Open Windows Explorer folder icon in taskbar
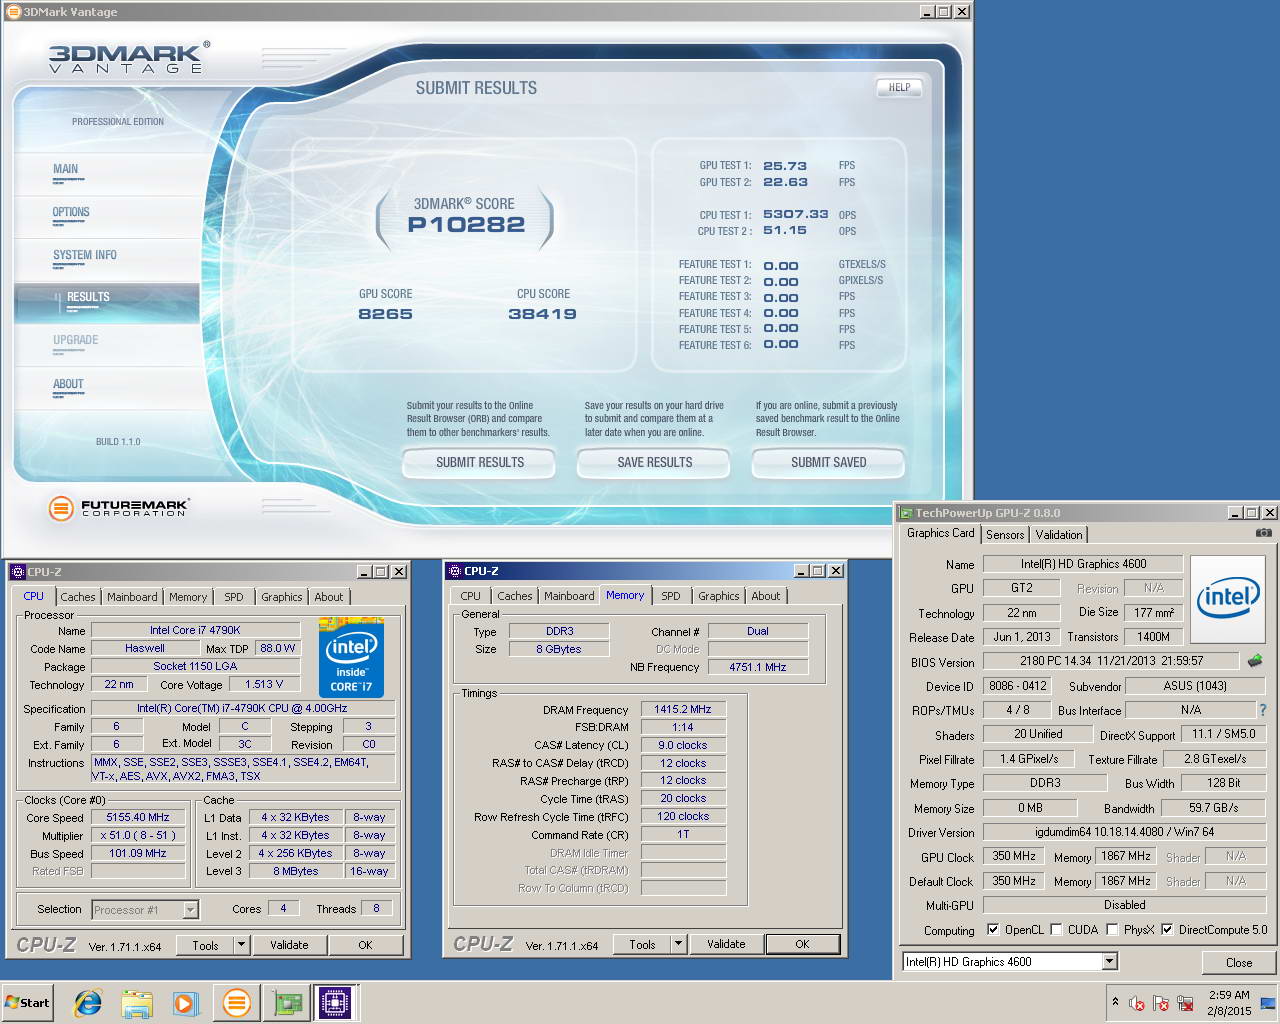The width and height of the screenshot is (1280, 1024). click(x=137, y=1002)
